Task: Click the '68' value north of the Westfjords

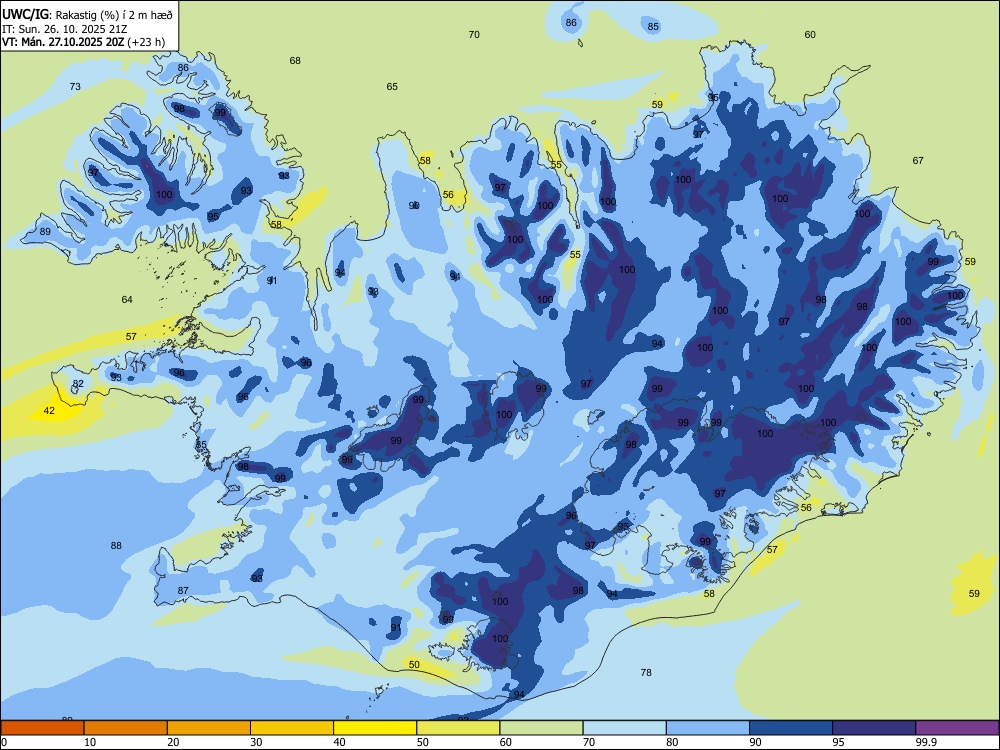Action: coord(295,61)
